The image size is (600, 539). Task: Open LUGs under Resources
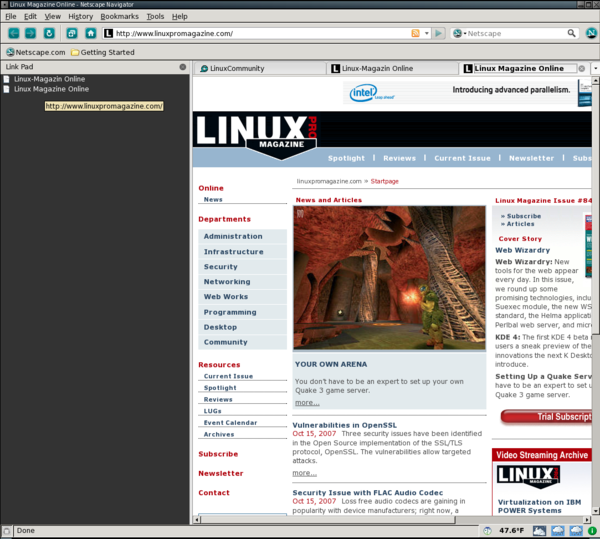coord(212,411)
